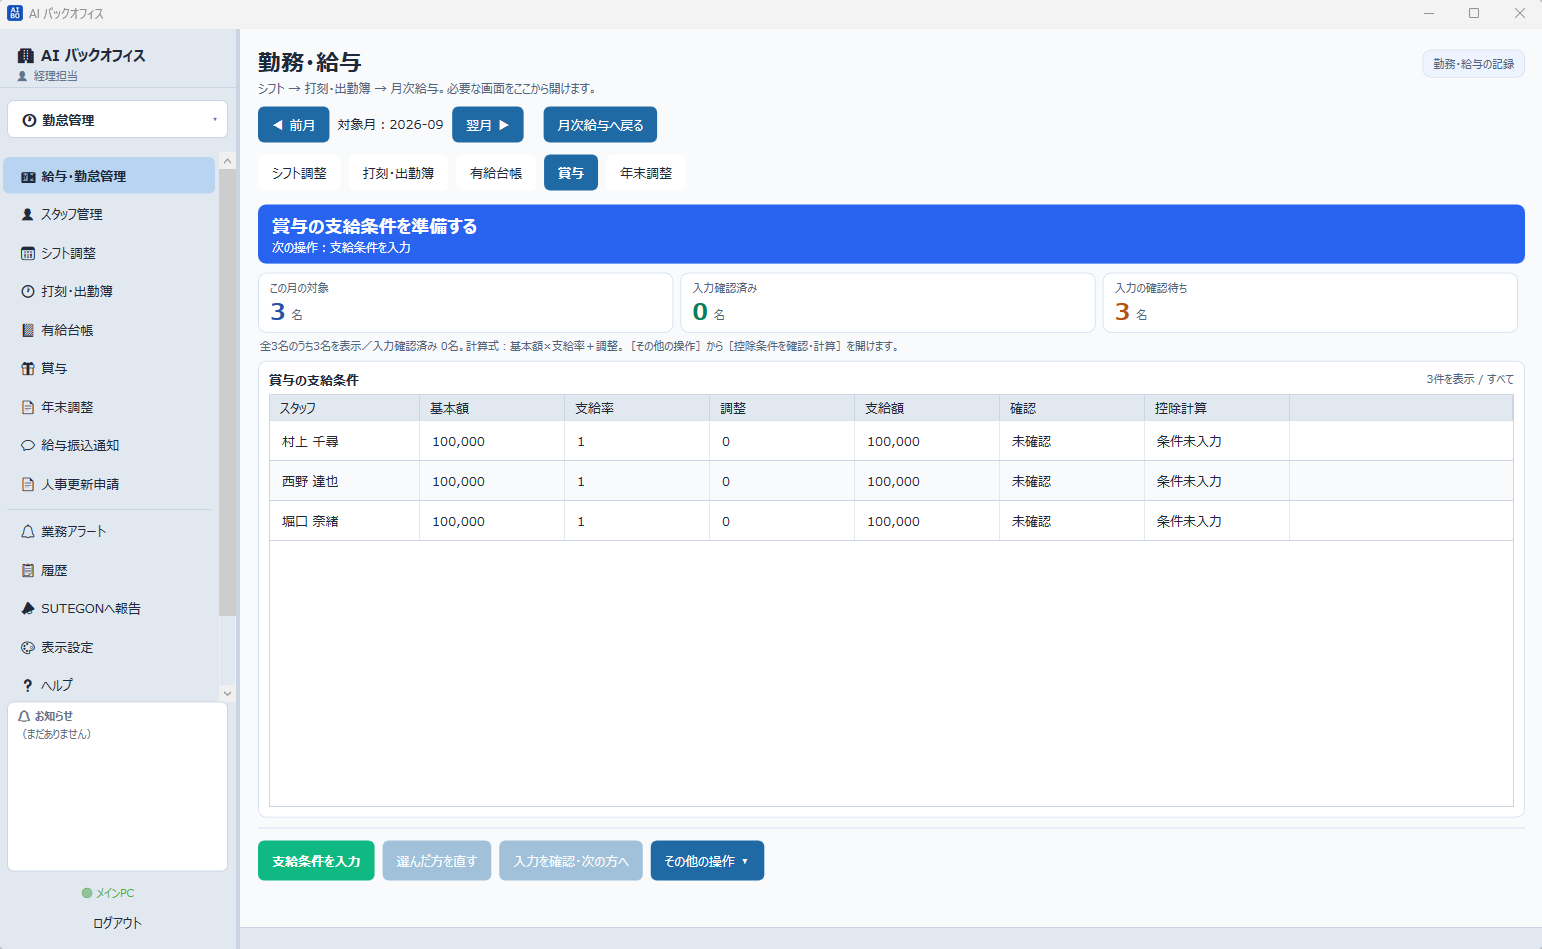The height and width of the screenshot is (949, 1542).
Task: Switch to the シフト調整 tab
Action: click(x=299, y=173)
